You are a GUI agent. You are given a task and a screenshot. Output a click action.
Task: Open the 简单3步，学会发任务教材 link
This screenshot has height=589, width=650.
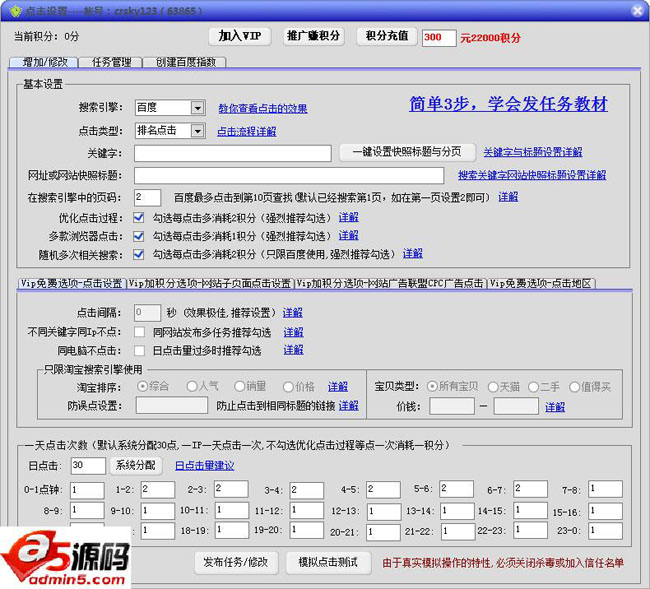point(508,104)
